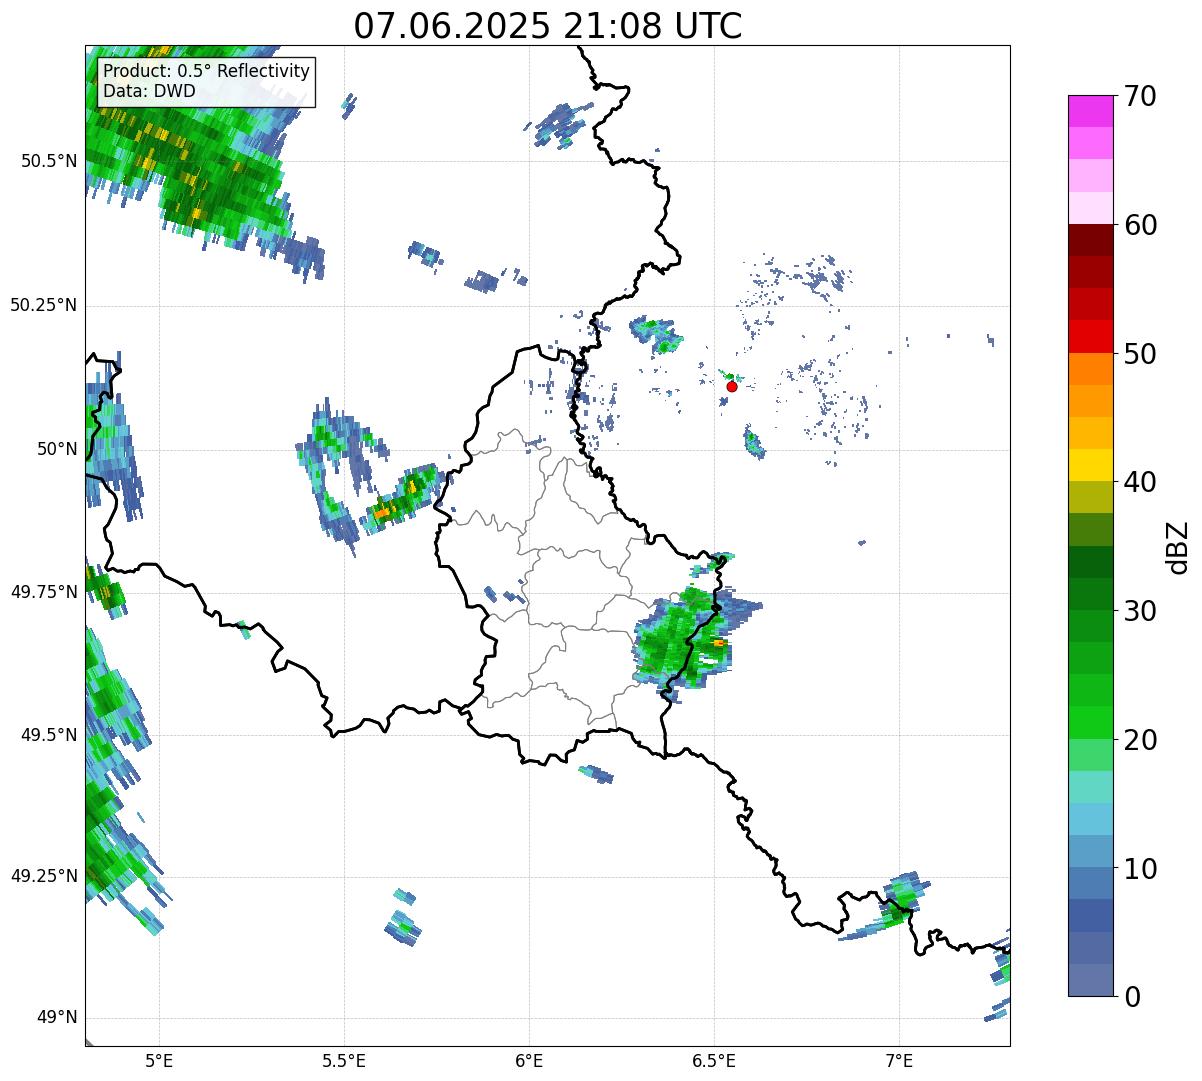Click the colorbar tick label 50
This screenshot has height=1081, width=1202.
[1140, 354]
